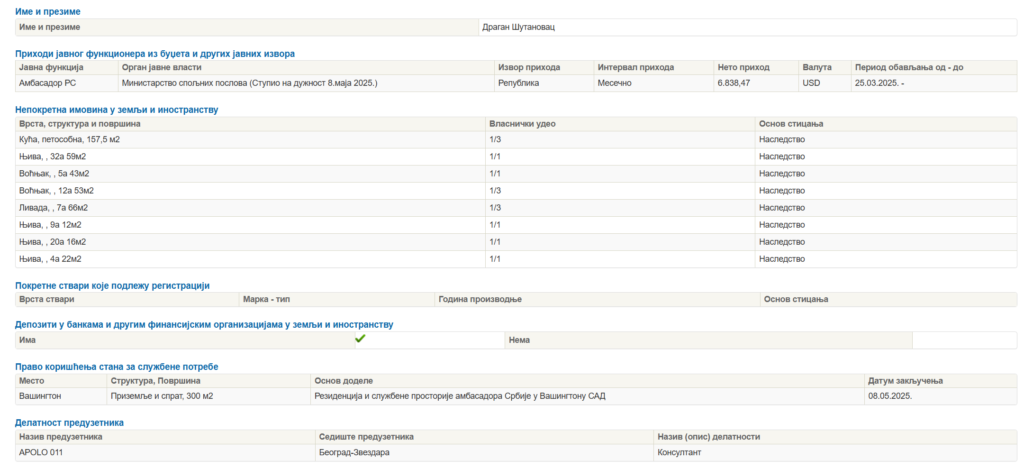1024x469 pixels.
Task: Select the Јавна функција column header
Action: pos(52,67)
